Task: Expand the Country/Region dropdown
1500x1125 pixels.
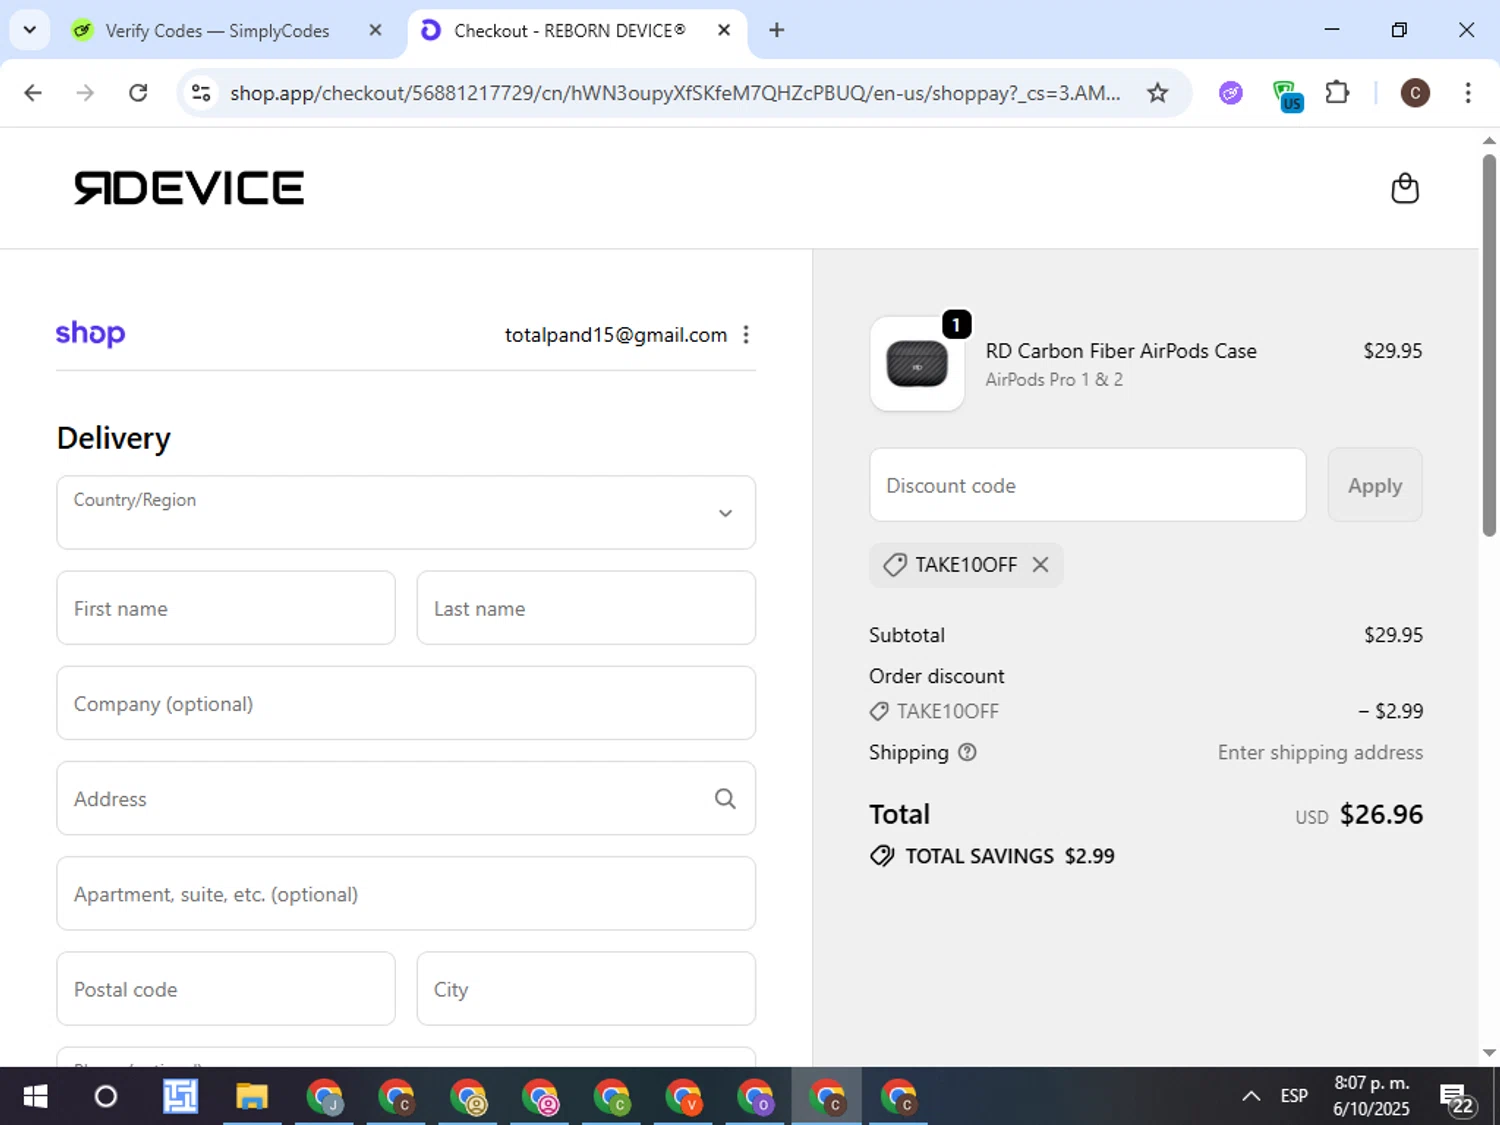Action: (x=406, y=512)
